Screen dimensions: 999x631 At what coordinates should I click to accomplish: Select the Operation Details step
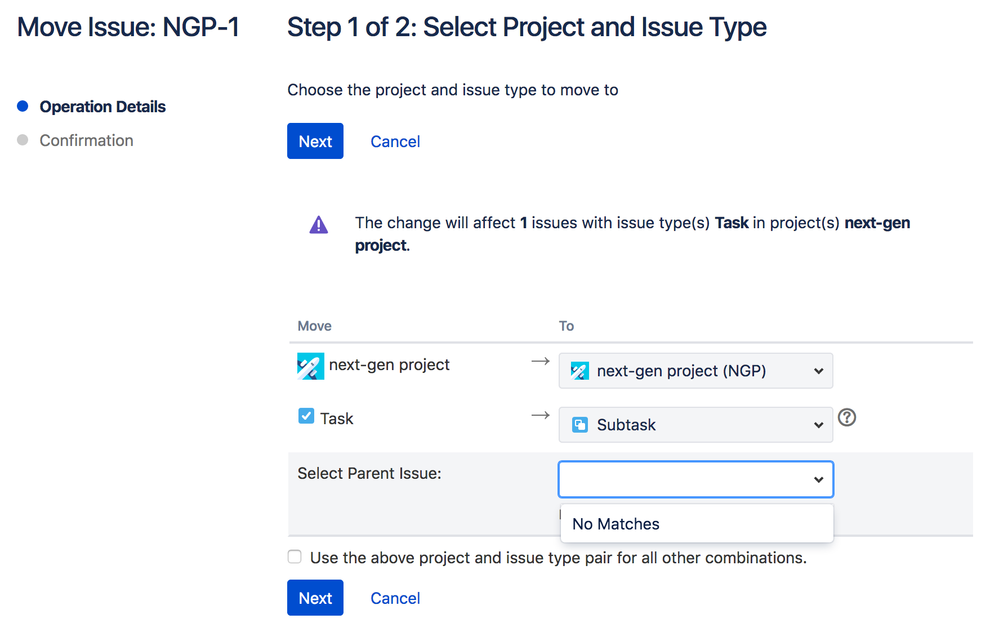102,107
